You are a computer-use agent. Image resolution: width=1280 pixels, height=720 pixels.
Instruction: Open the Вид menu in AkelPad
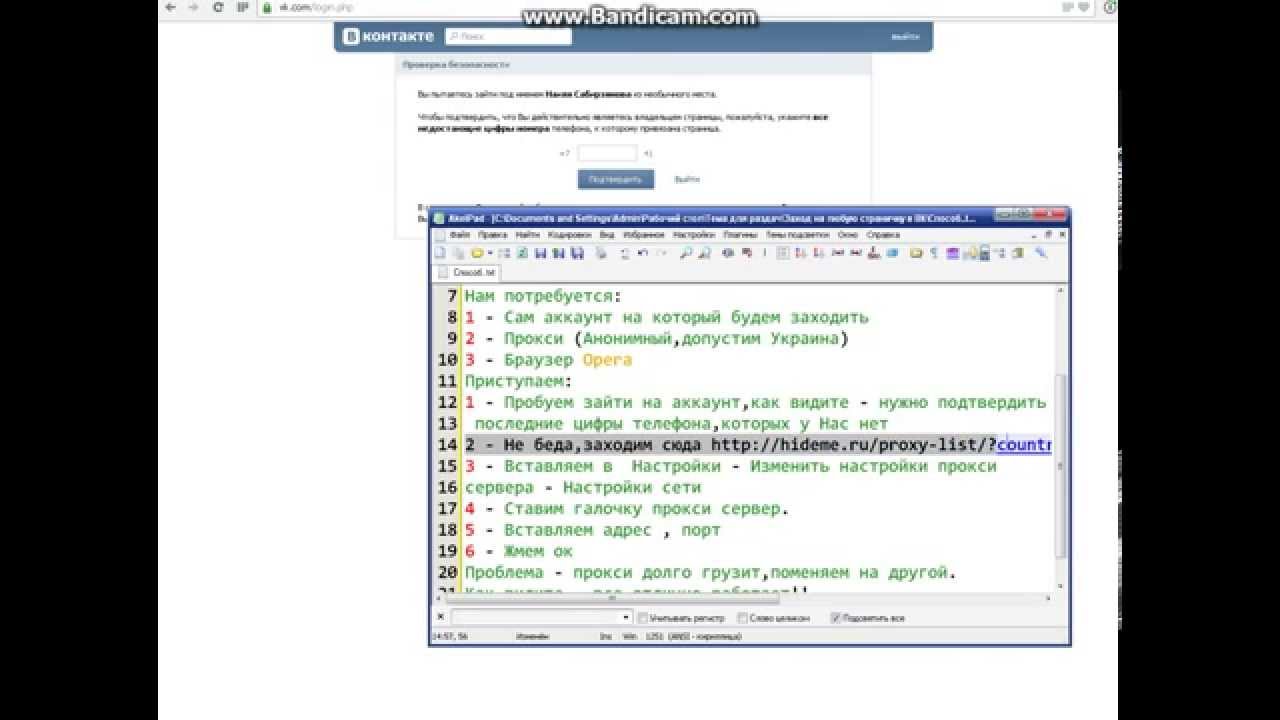[607, 235]
